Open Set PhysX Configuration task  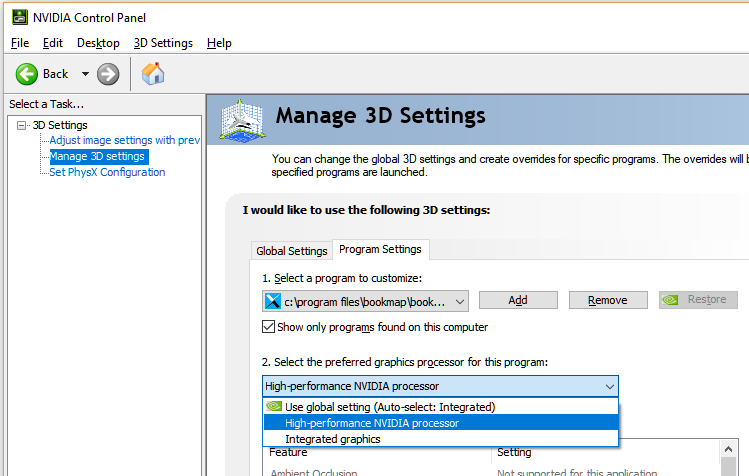107,172
